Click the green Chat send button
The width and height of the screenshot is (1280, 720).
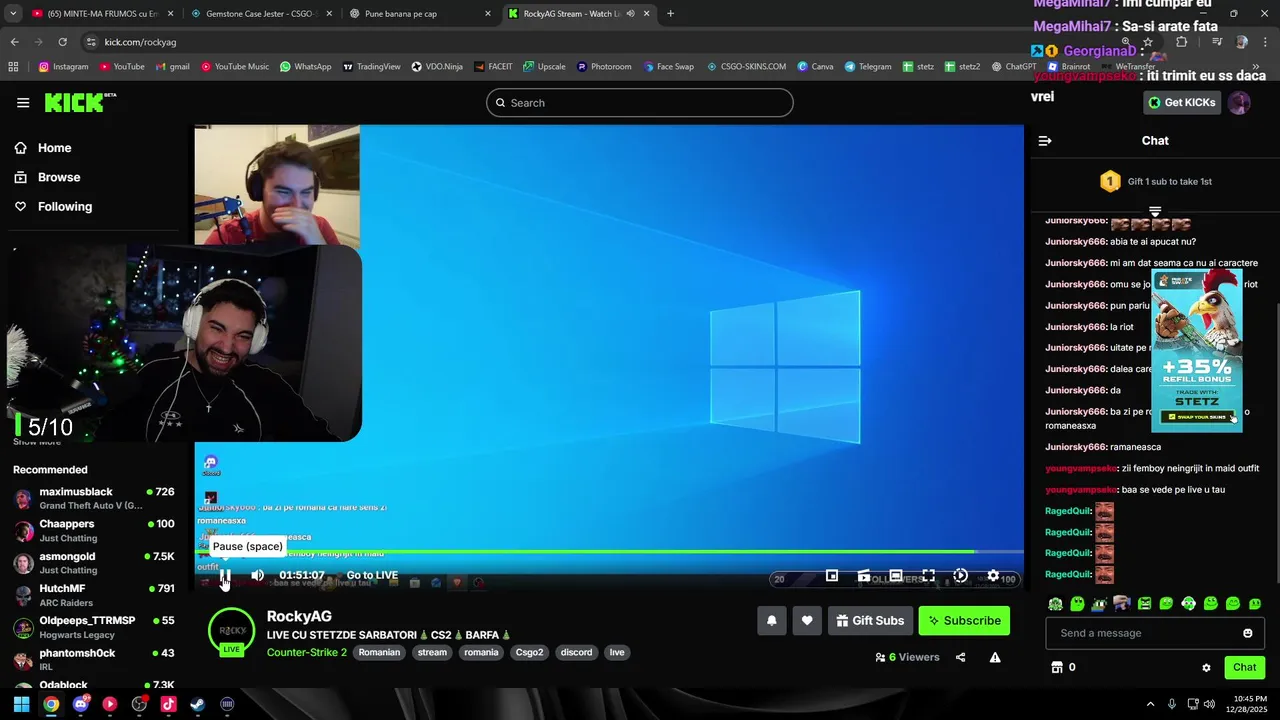[x=1244, y=667]
